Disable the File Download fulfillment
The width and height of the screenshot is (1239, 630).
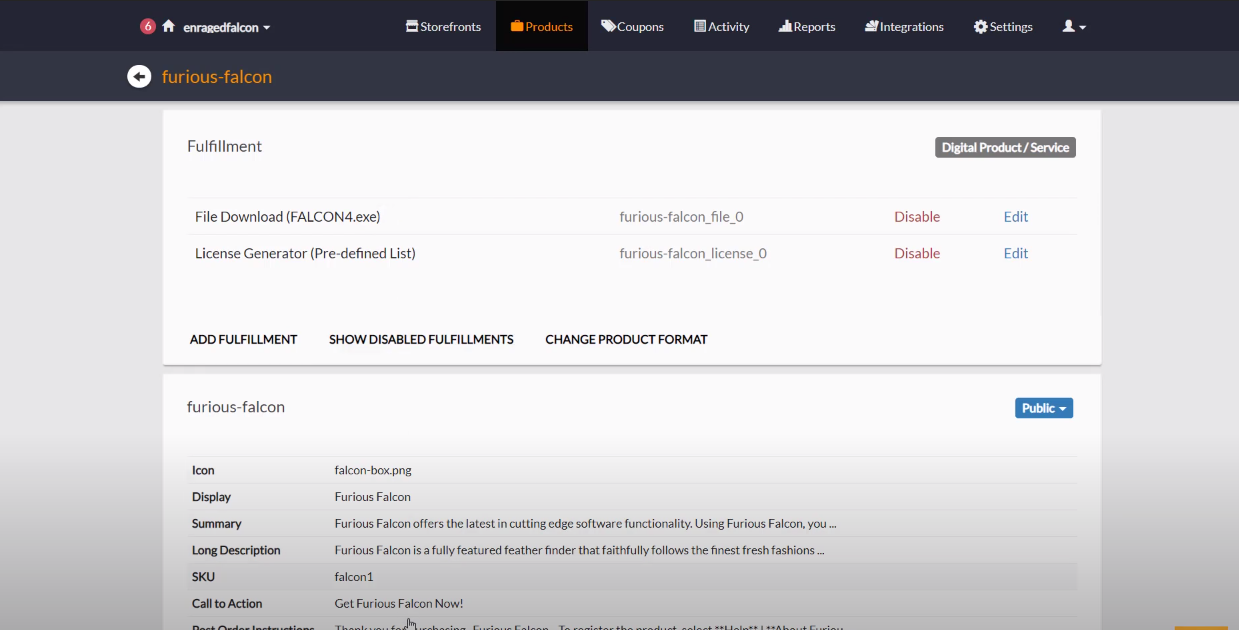[x=917, y=216]
